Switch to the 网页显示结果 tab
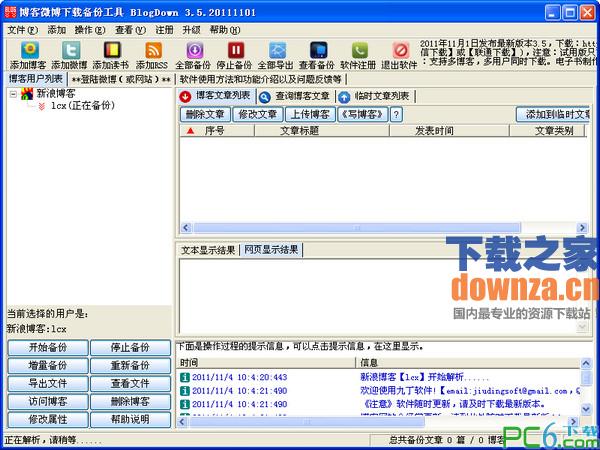The image size is (600, 450). (271, 250)
